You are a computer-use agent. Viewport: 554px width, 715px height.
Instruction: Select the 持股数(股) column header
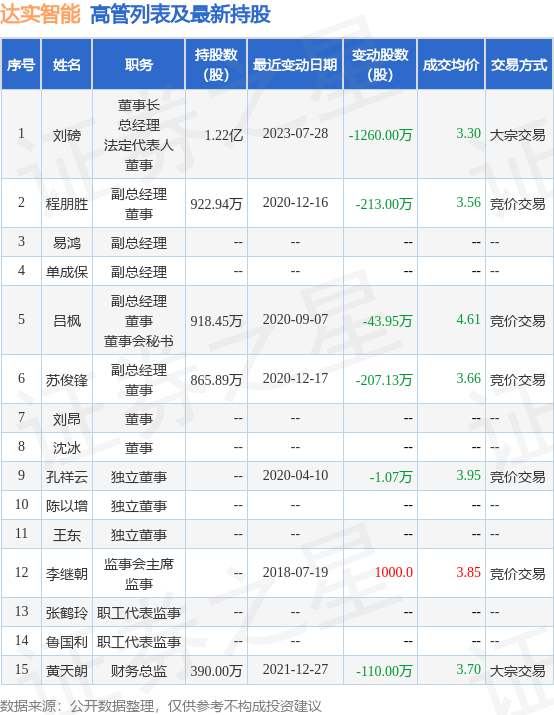pyautogui.click(x=216, y=64)
